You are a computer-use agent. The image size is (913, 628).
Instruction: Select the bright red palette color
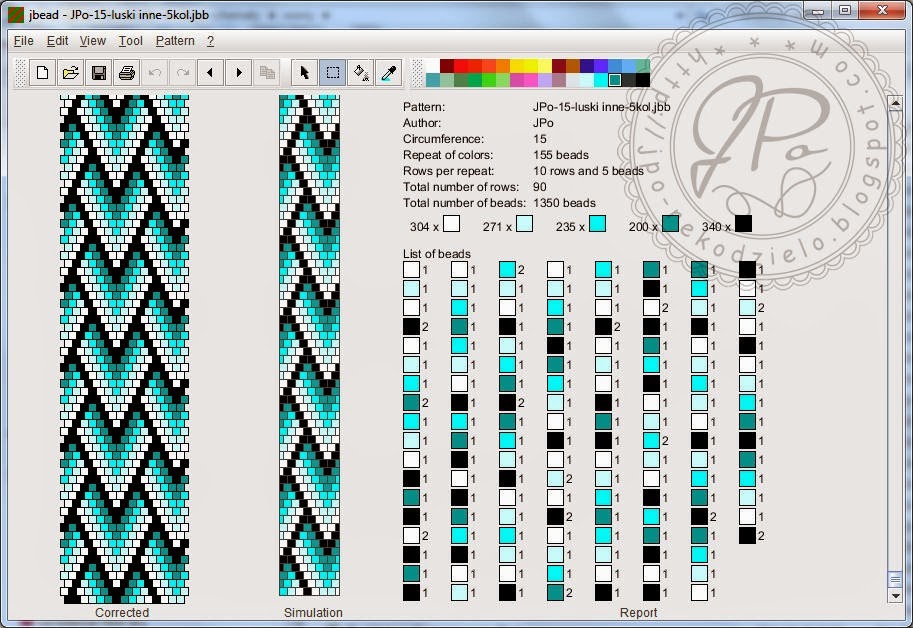pos(461,66)
